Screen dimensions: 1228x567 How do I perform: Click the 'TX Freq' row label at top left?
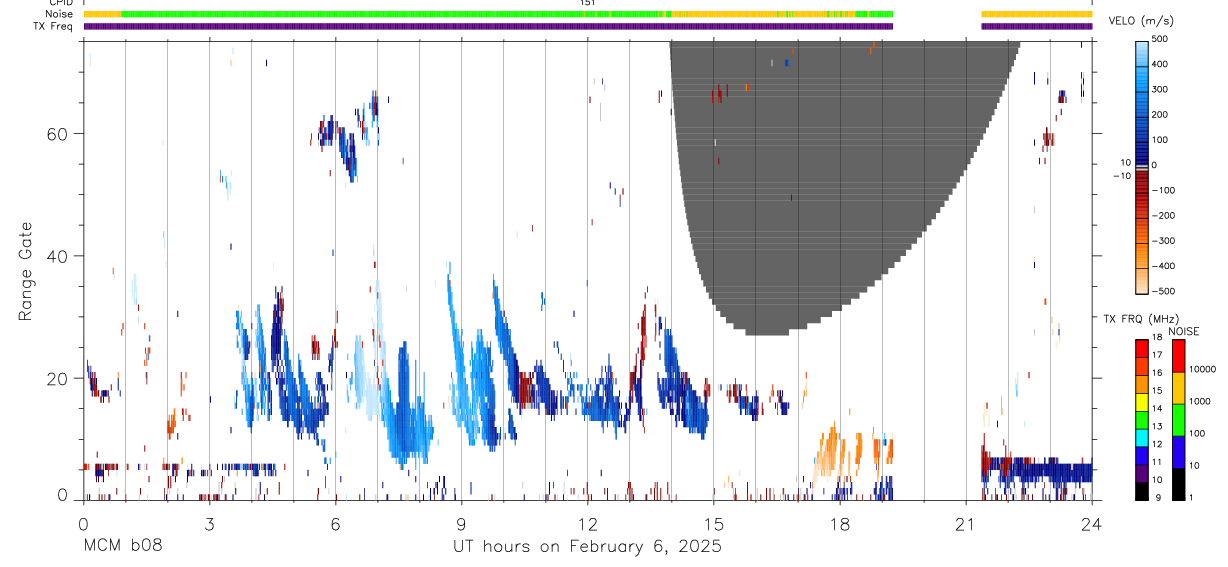tap(51, 26)
